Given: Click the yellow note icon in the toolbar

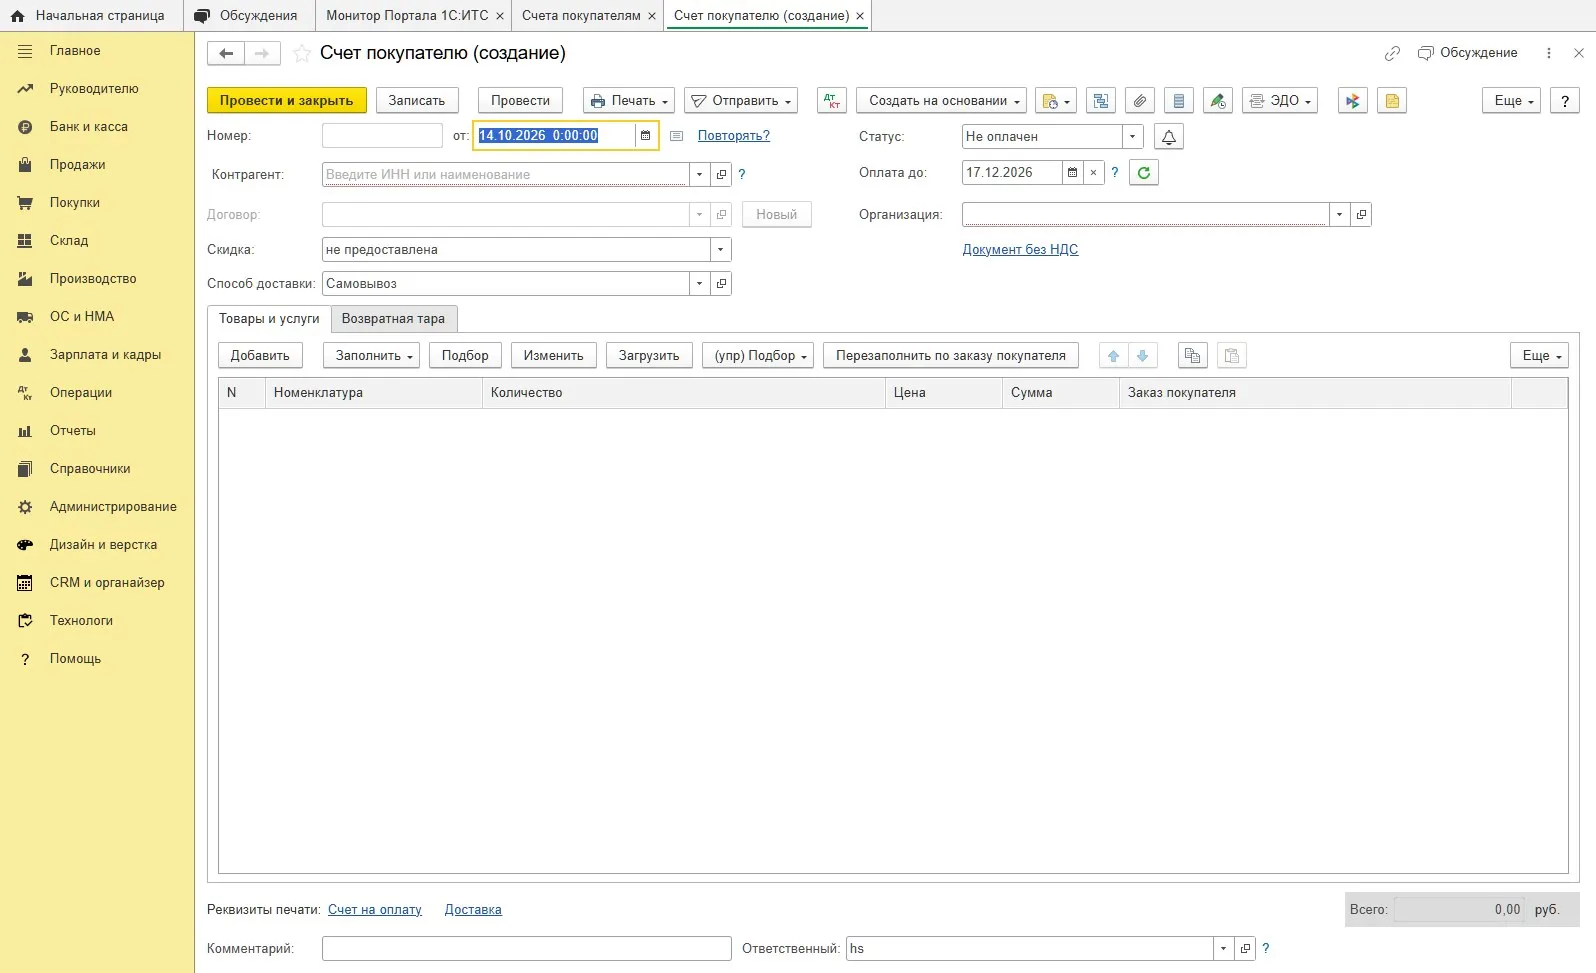Looking at the screenshot, I should tap(1392, 100).
